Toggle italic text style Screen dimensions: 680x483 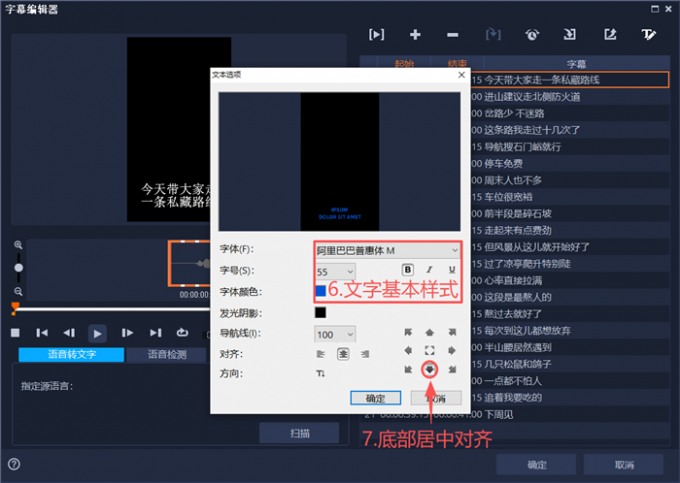coord(429,270)
